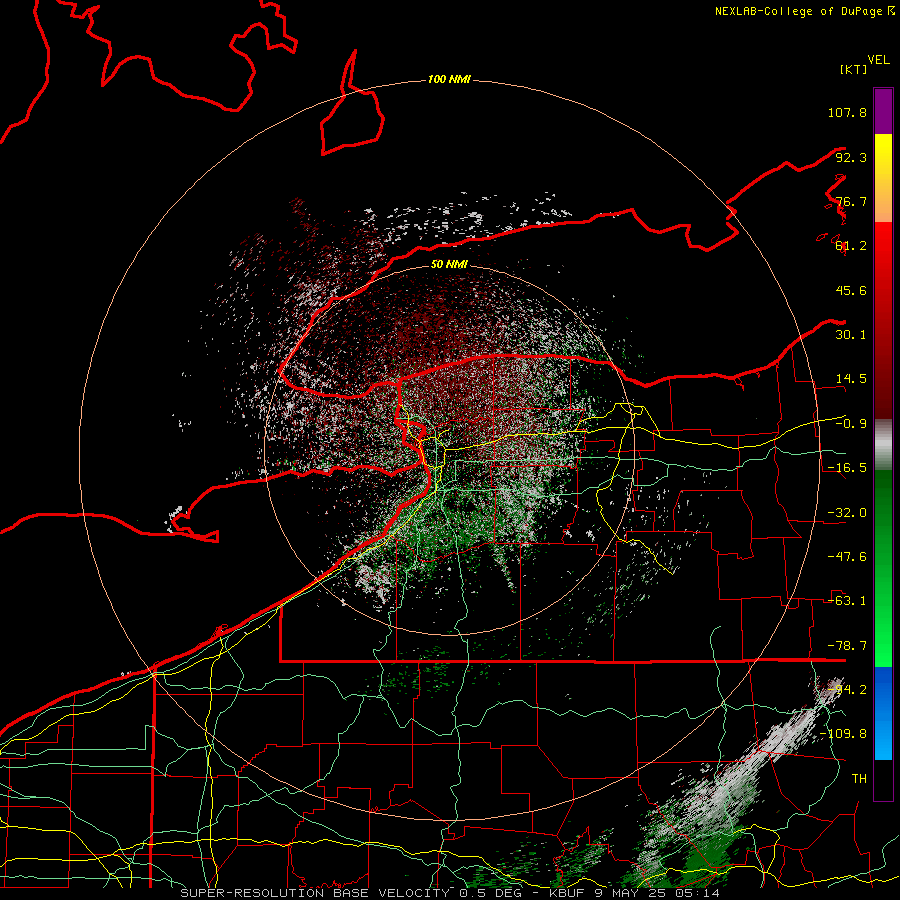Click the 100 NMI range ring label
The image size is (900, 900).
[x=449, y=79]
